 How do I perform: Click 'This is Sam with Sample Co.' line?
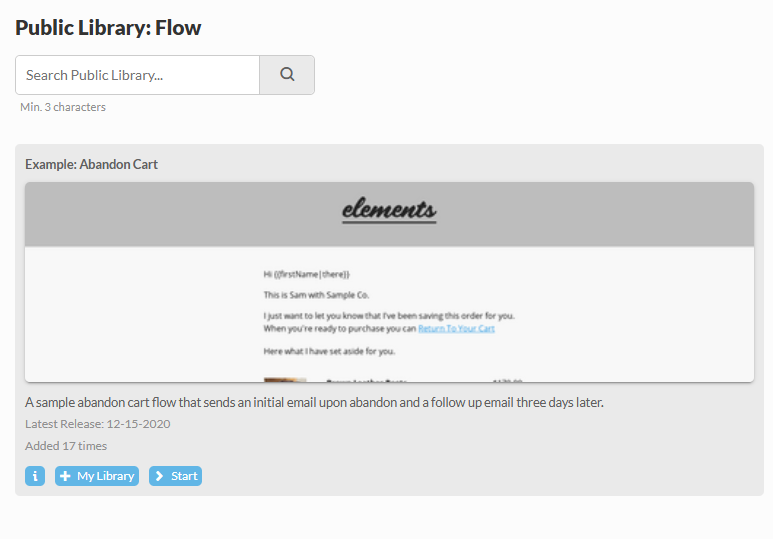[316, 295]
